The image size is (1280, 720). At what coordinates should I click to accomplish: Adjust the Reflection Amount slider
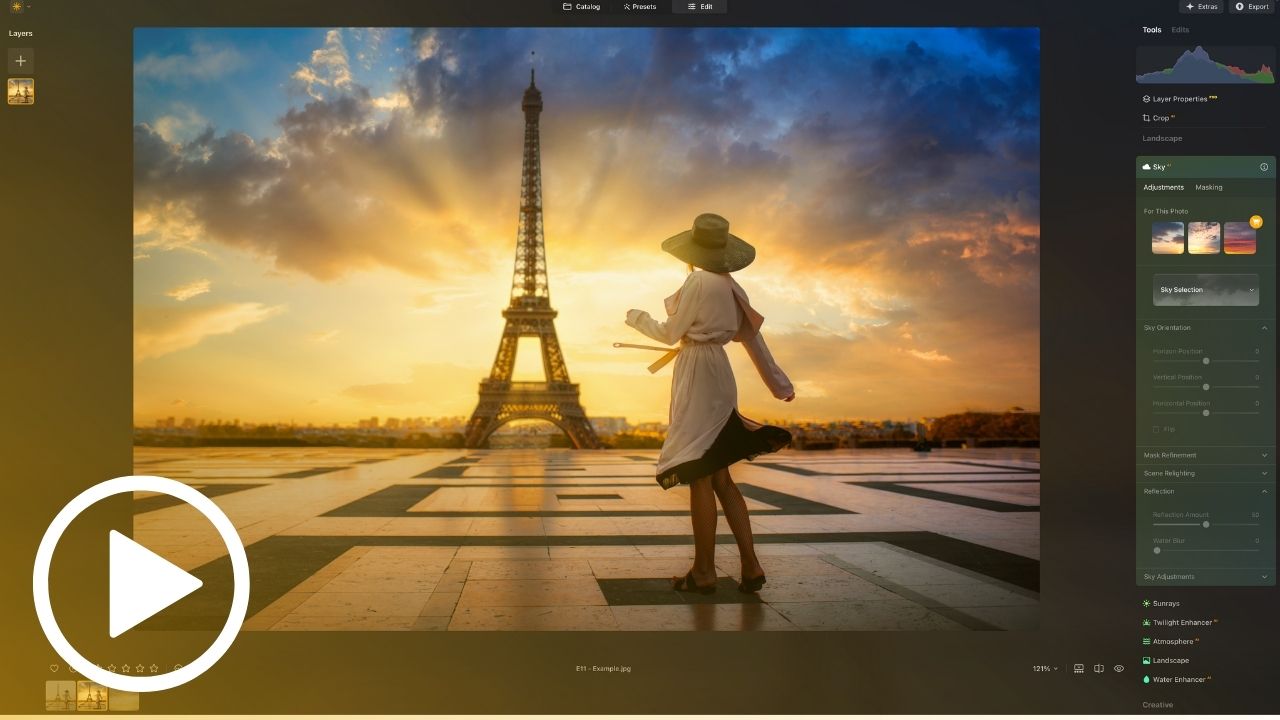[1206, 524]
